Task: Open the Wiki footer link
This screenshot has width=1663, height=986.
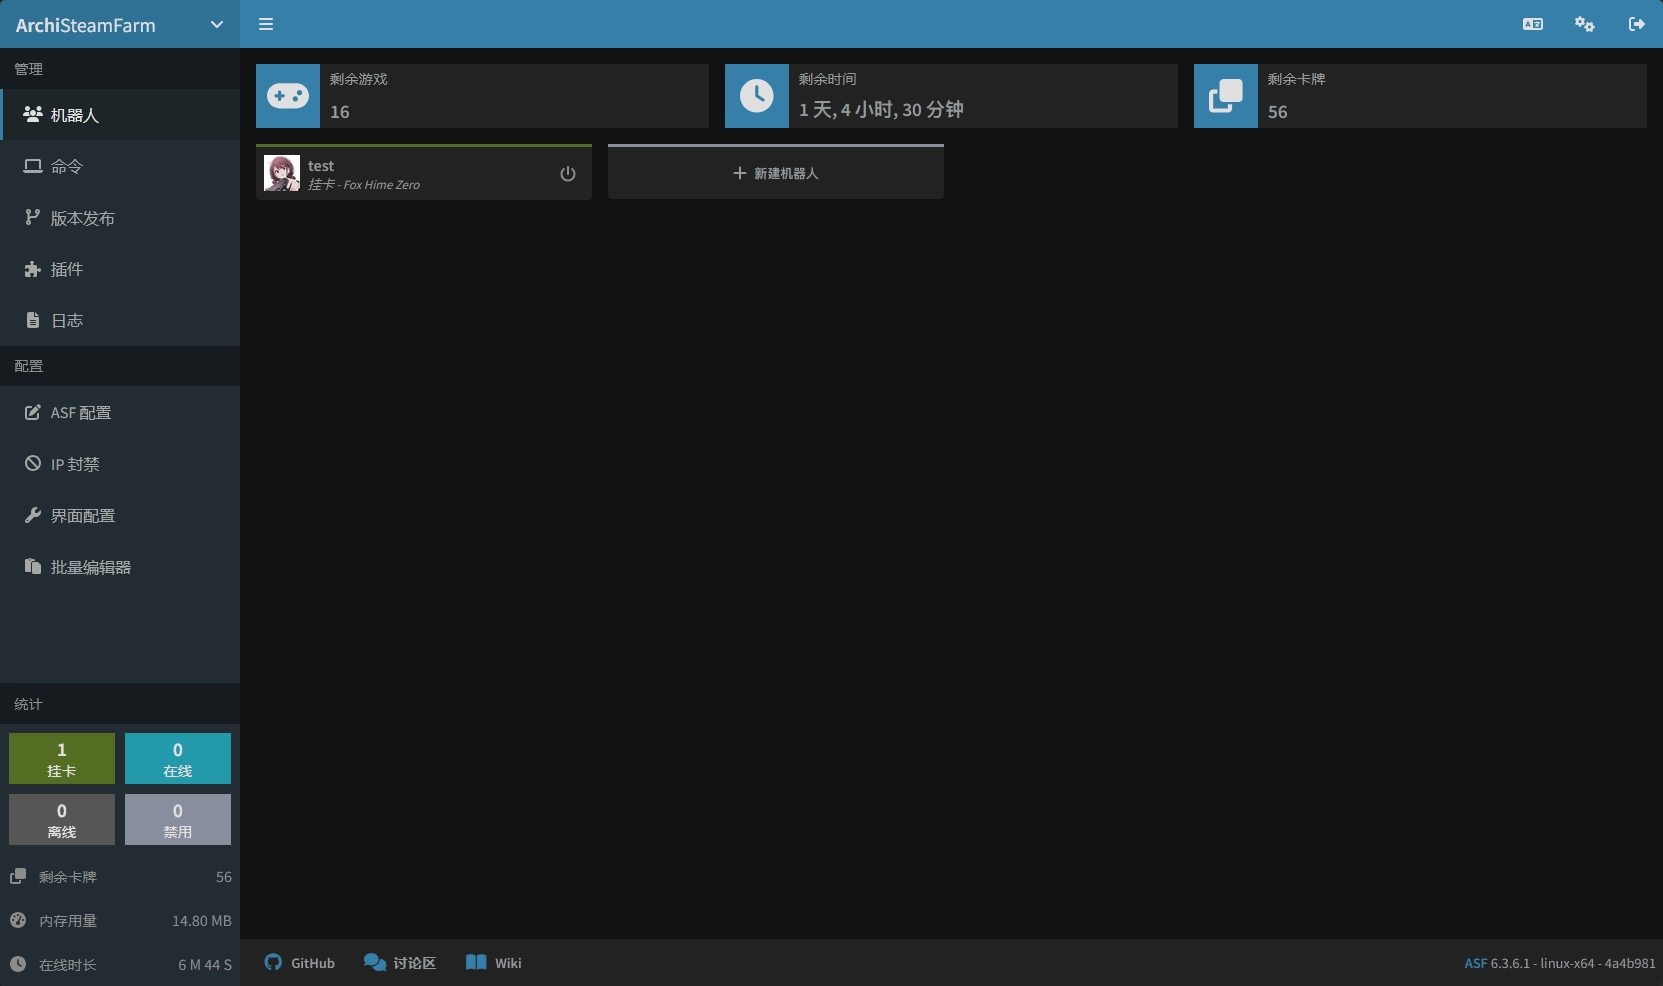Action: pos(494,963)
